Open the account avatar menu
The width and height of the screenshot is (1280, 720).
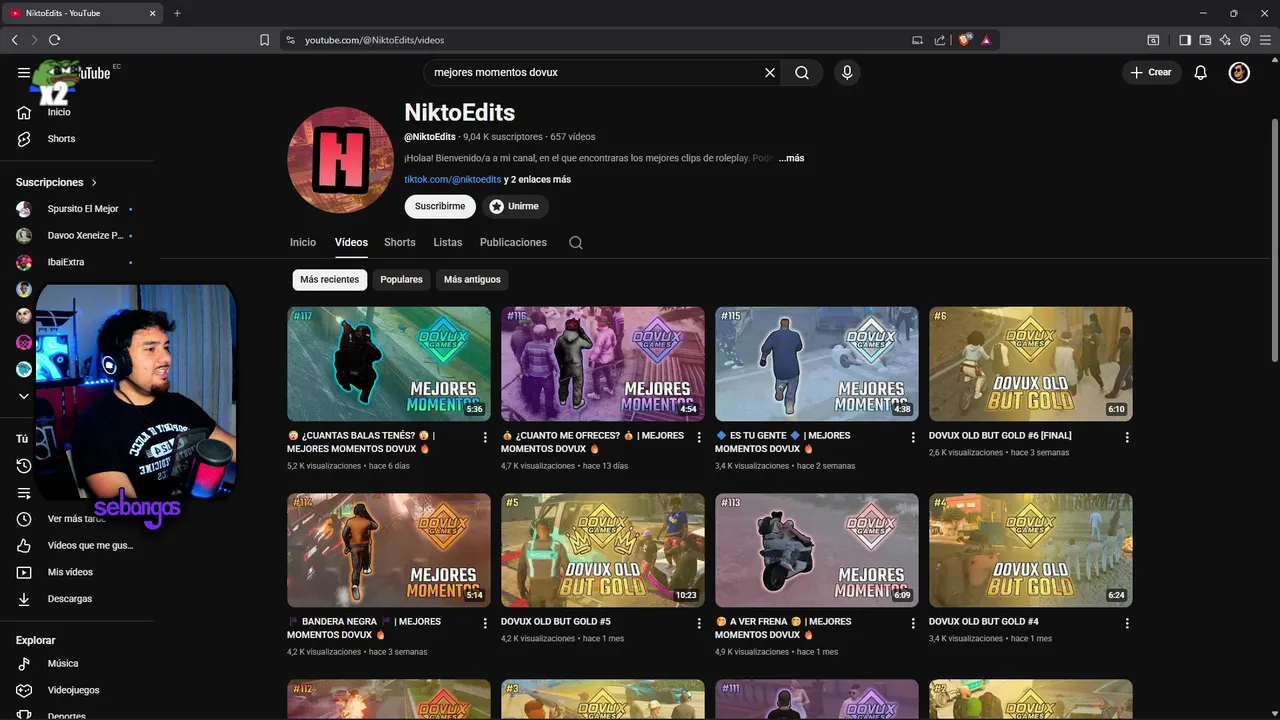1239,73
